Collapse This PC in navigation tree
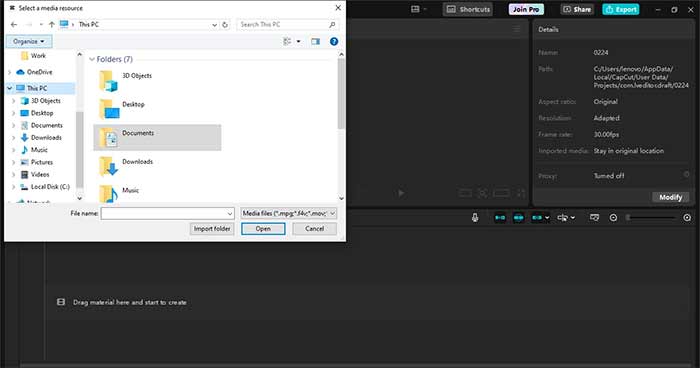Screen dimensions: 700x368 10,88
